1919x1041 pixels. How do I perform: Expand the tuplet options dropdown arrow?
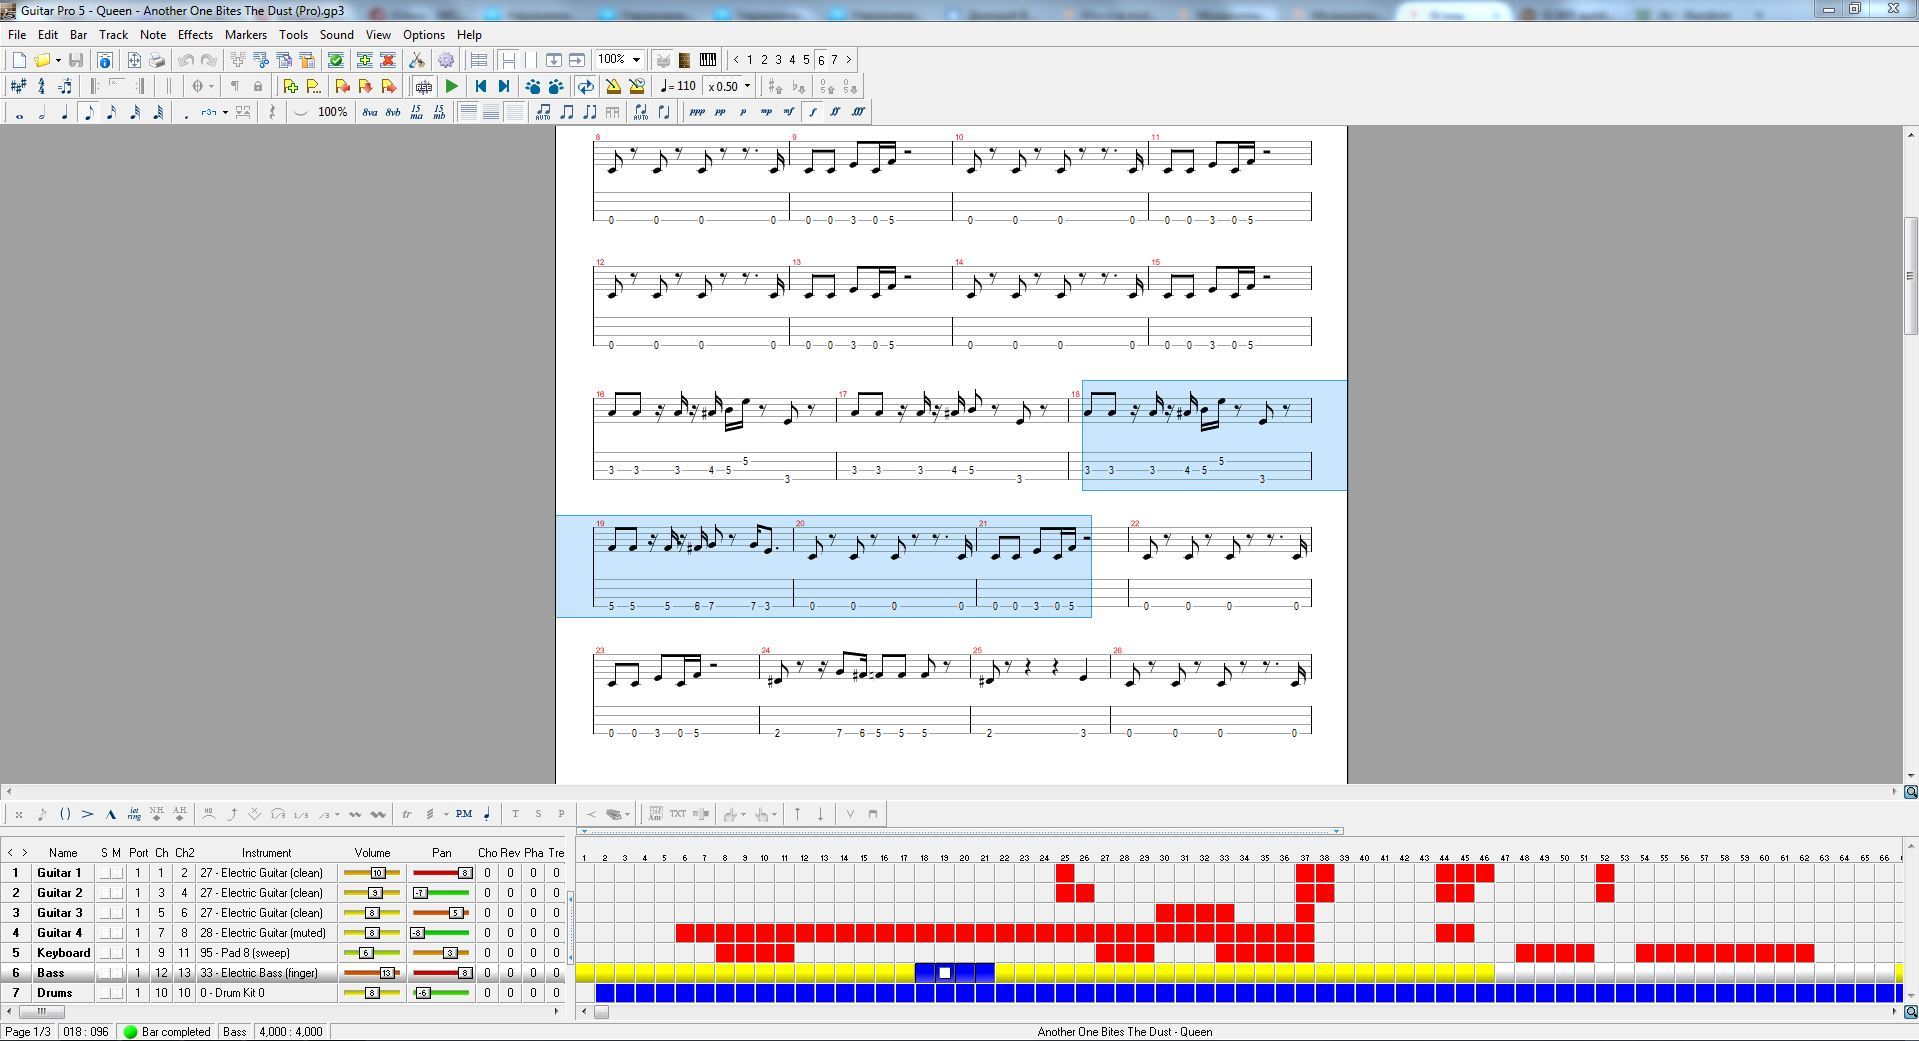[225, 113]
